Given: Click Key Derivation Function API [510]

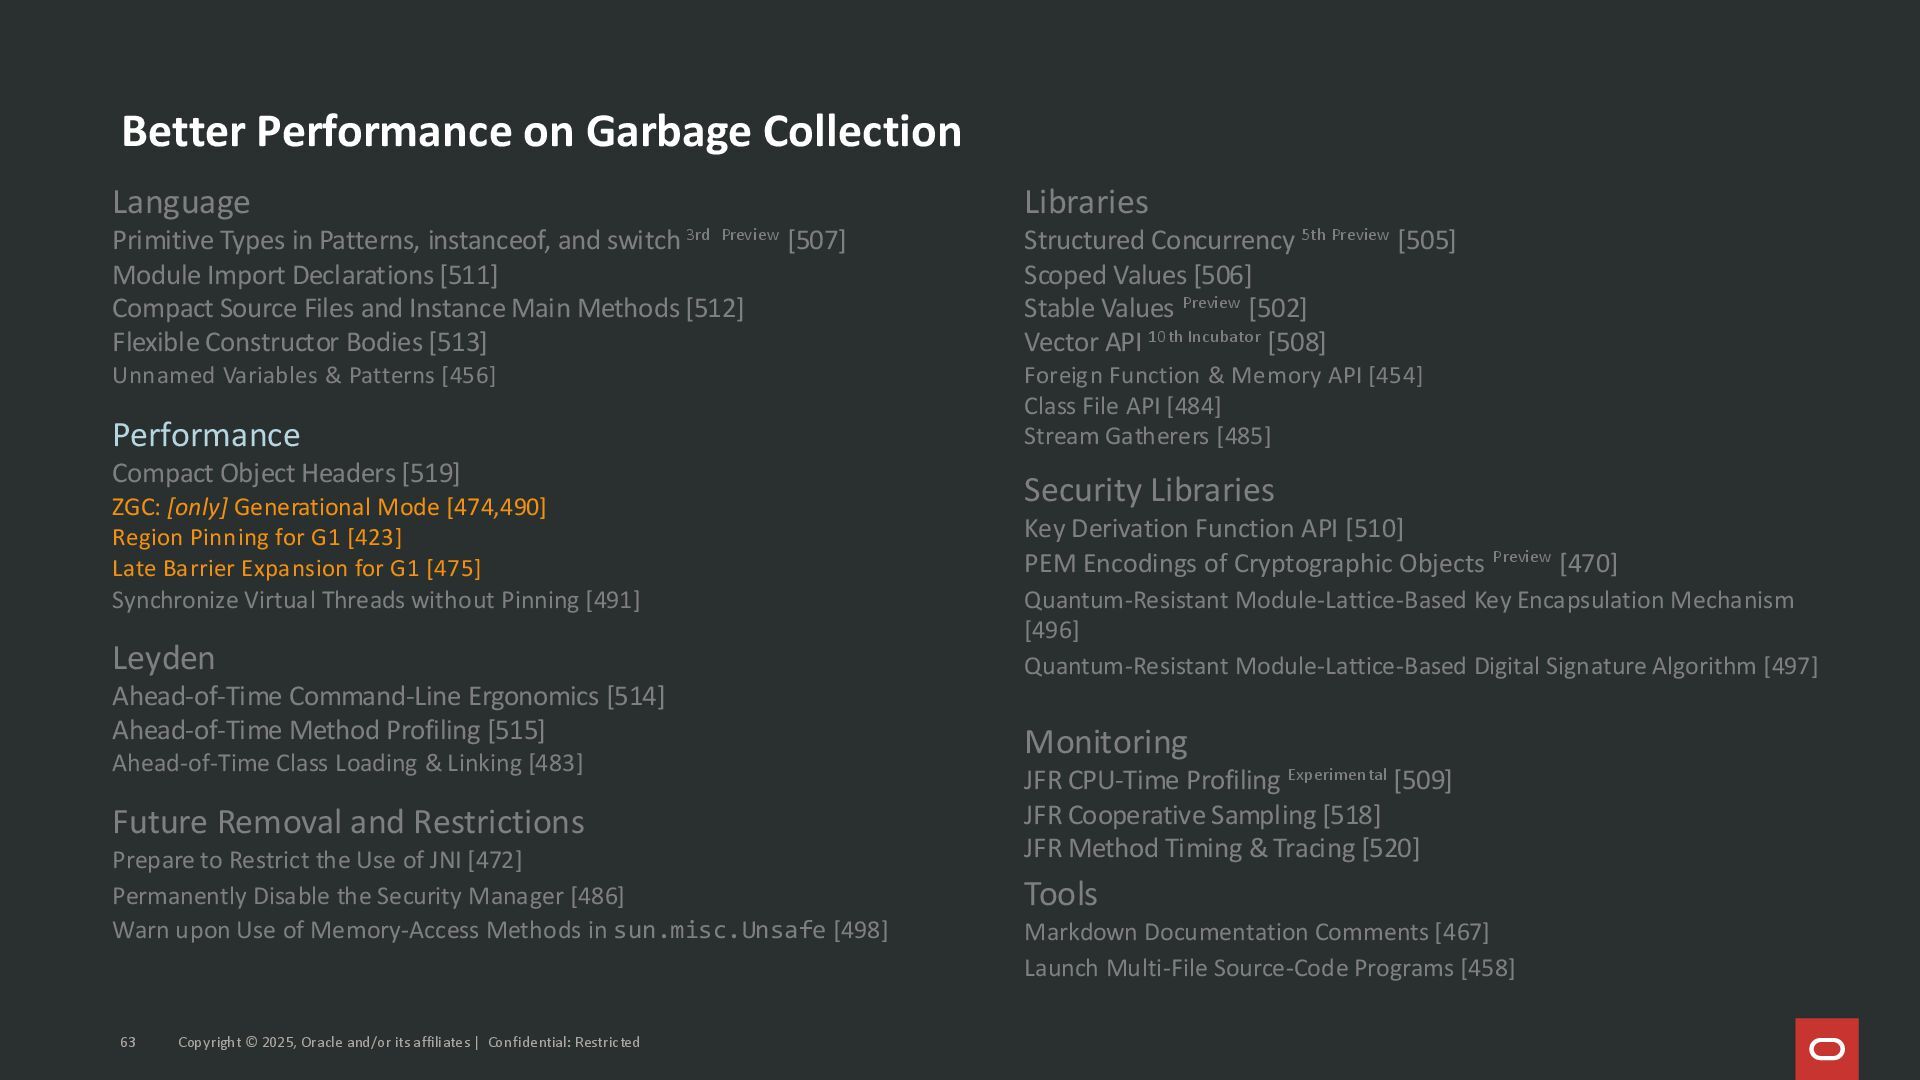Looking at the screenshot, I should (1213, 528).
